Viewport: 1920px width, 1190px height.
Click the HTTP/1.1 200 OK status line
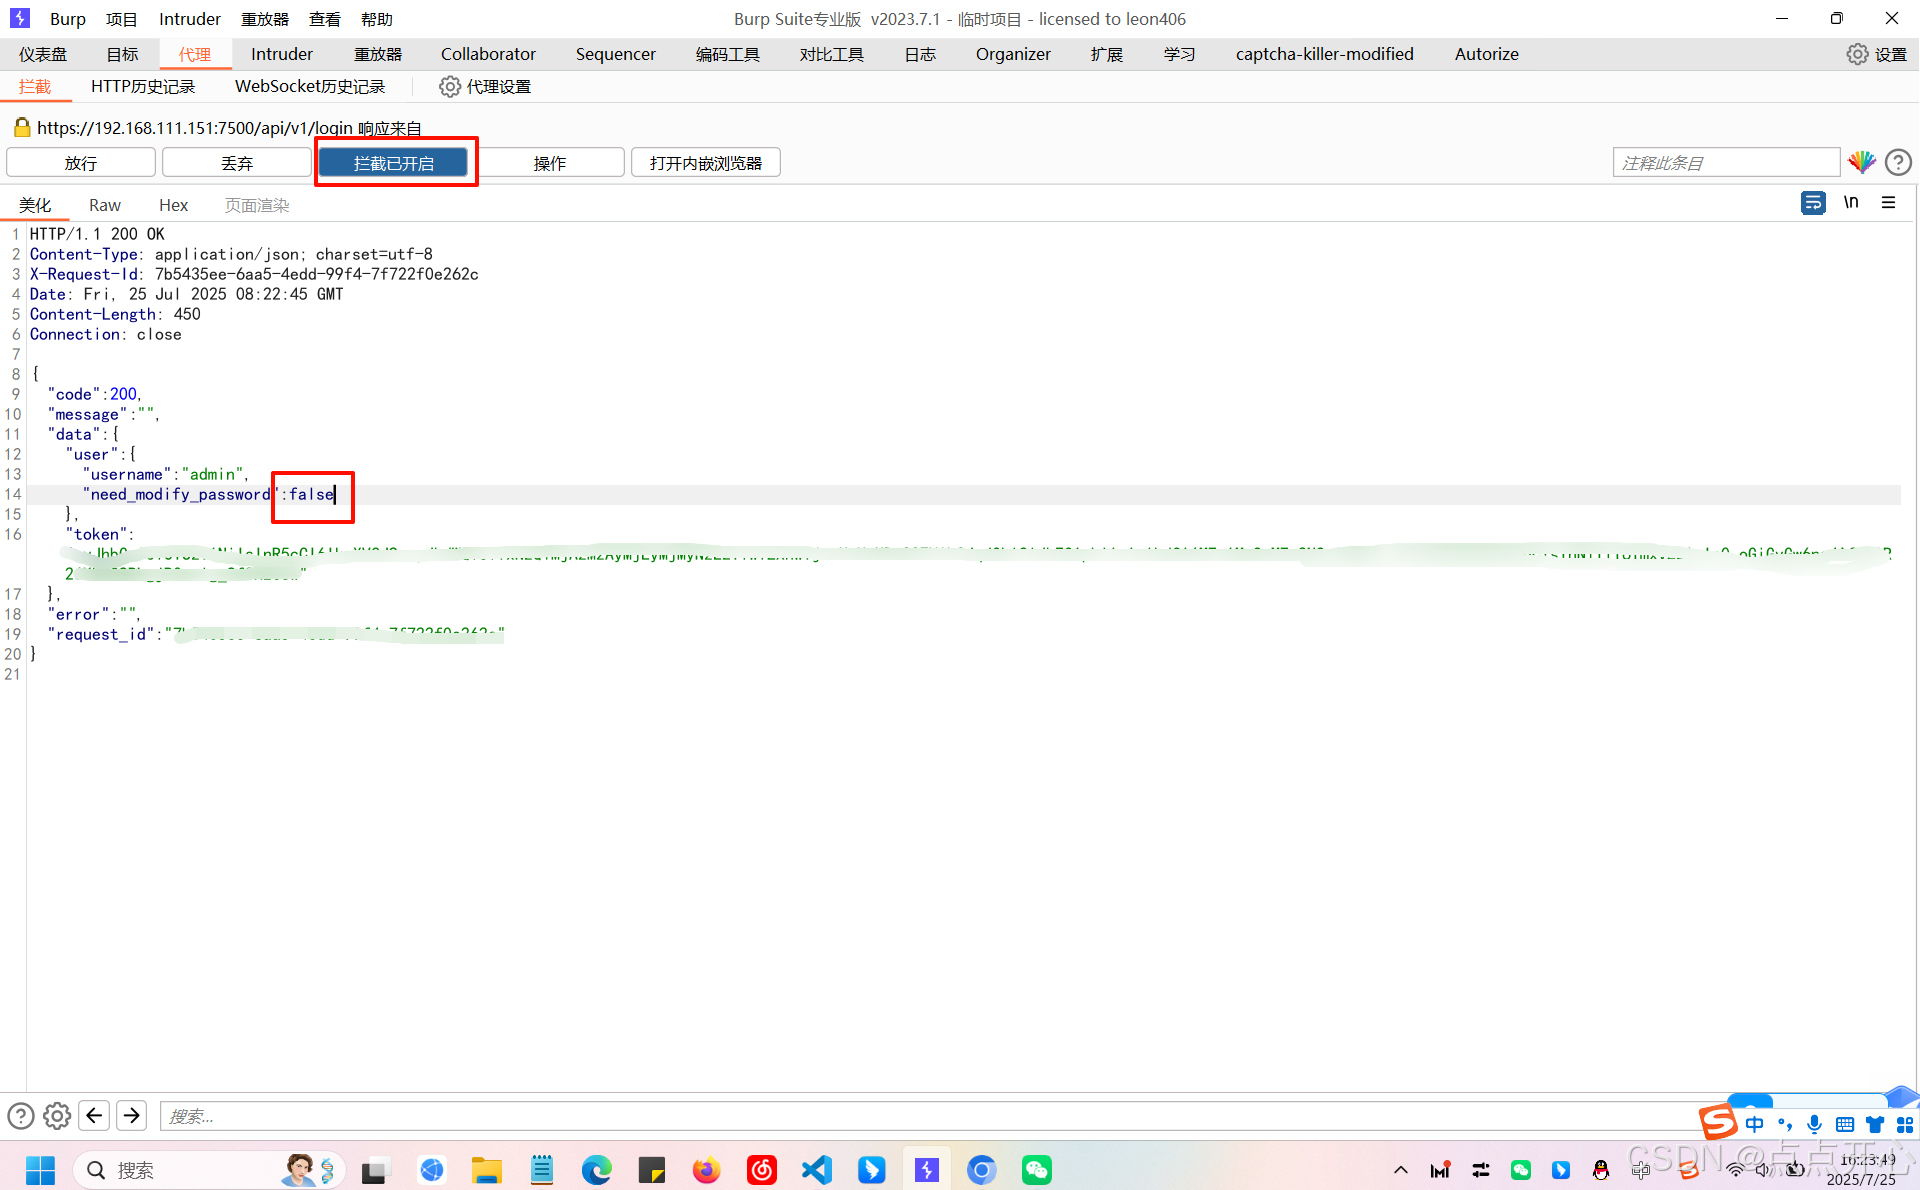point(97,234)
